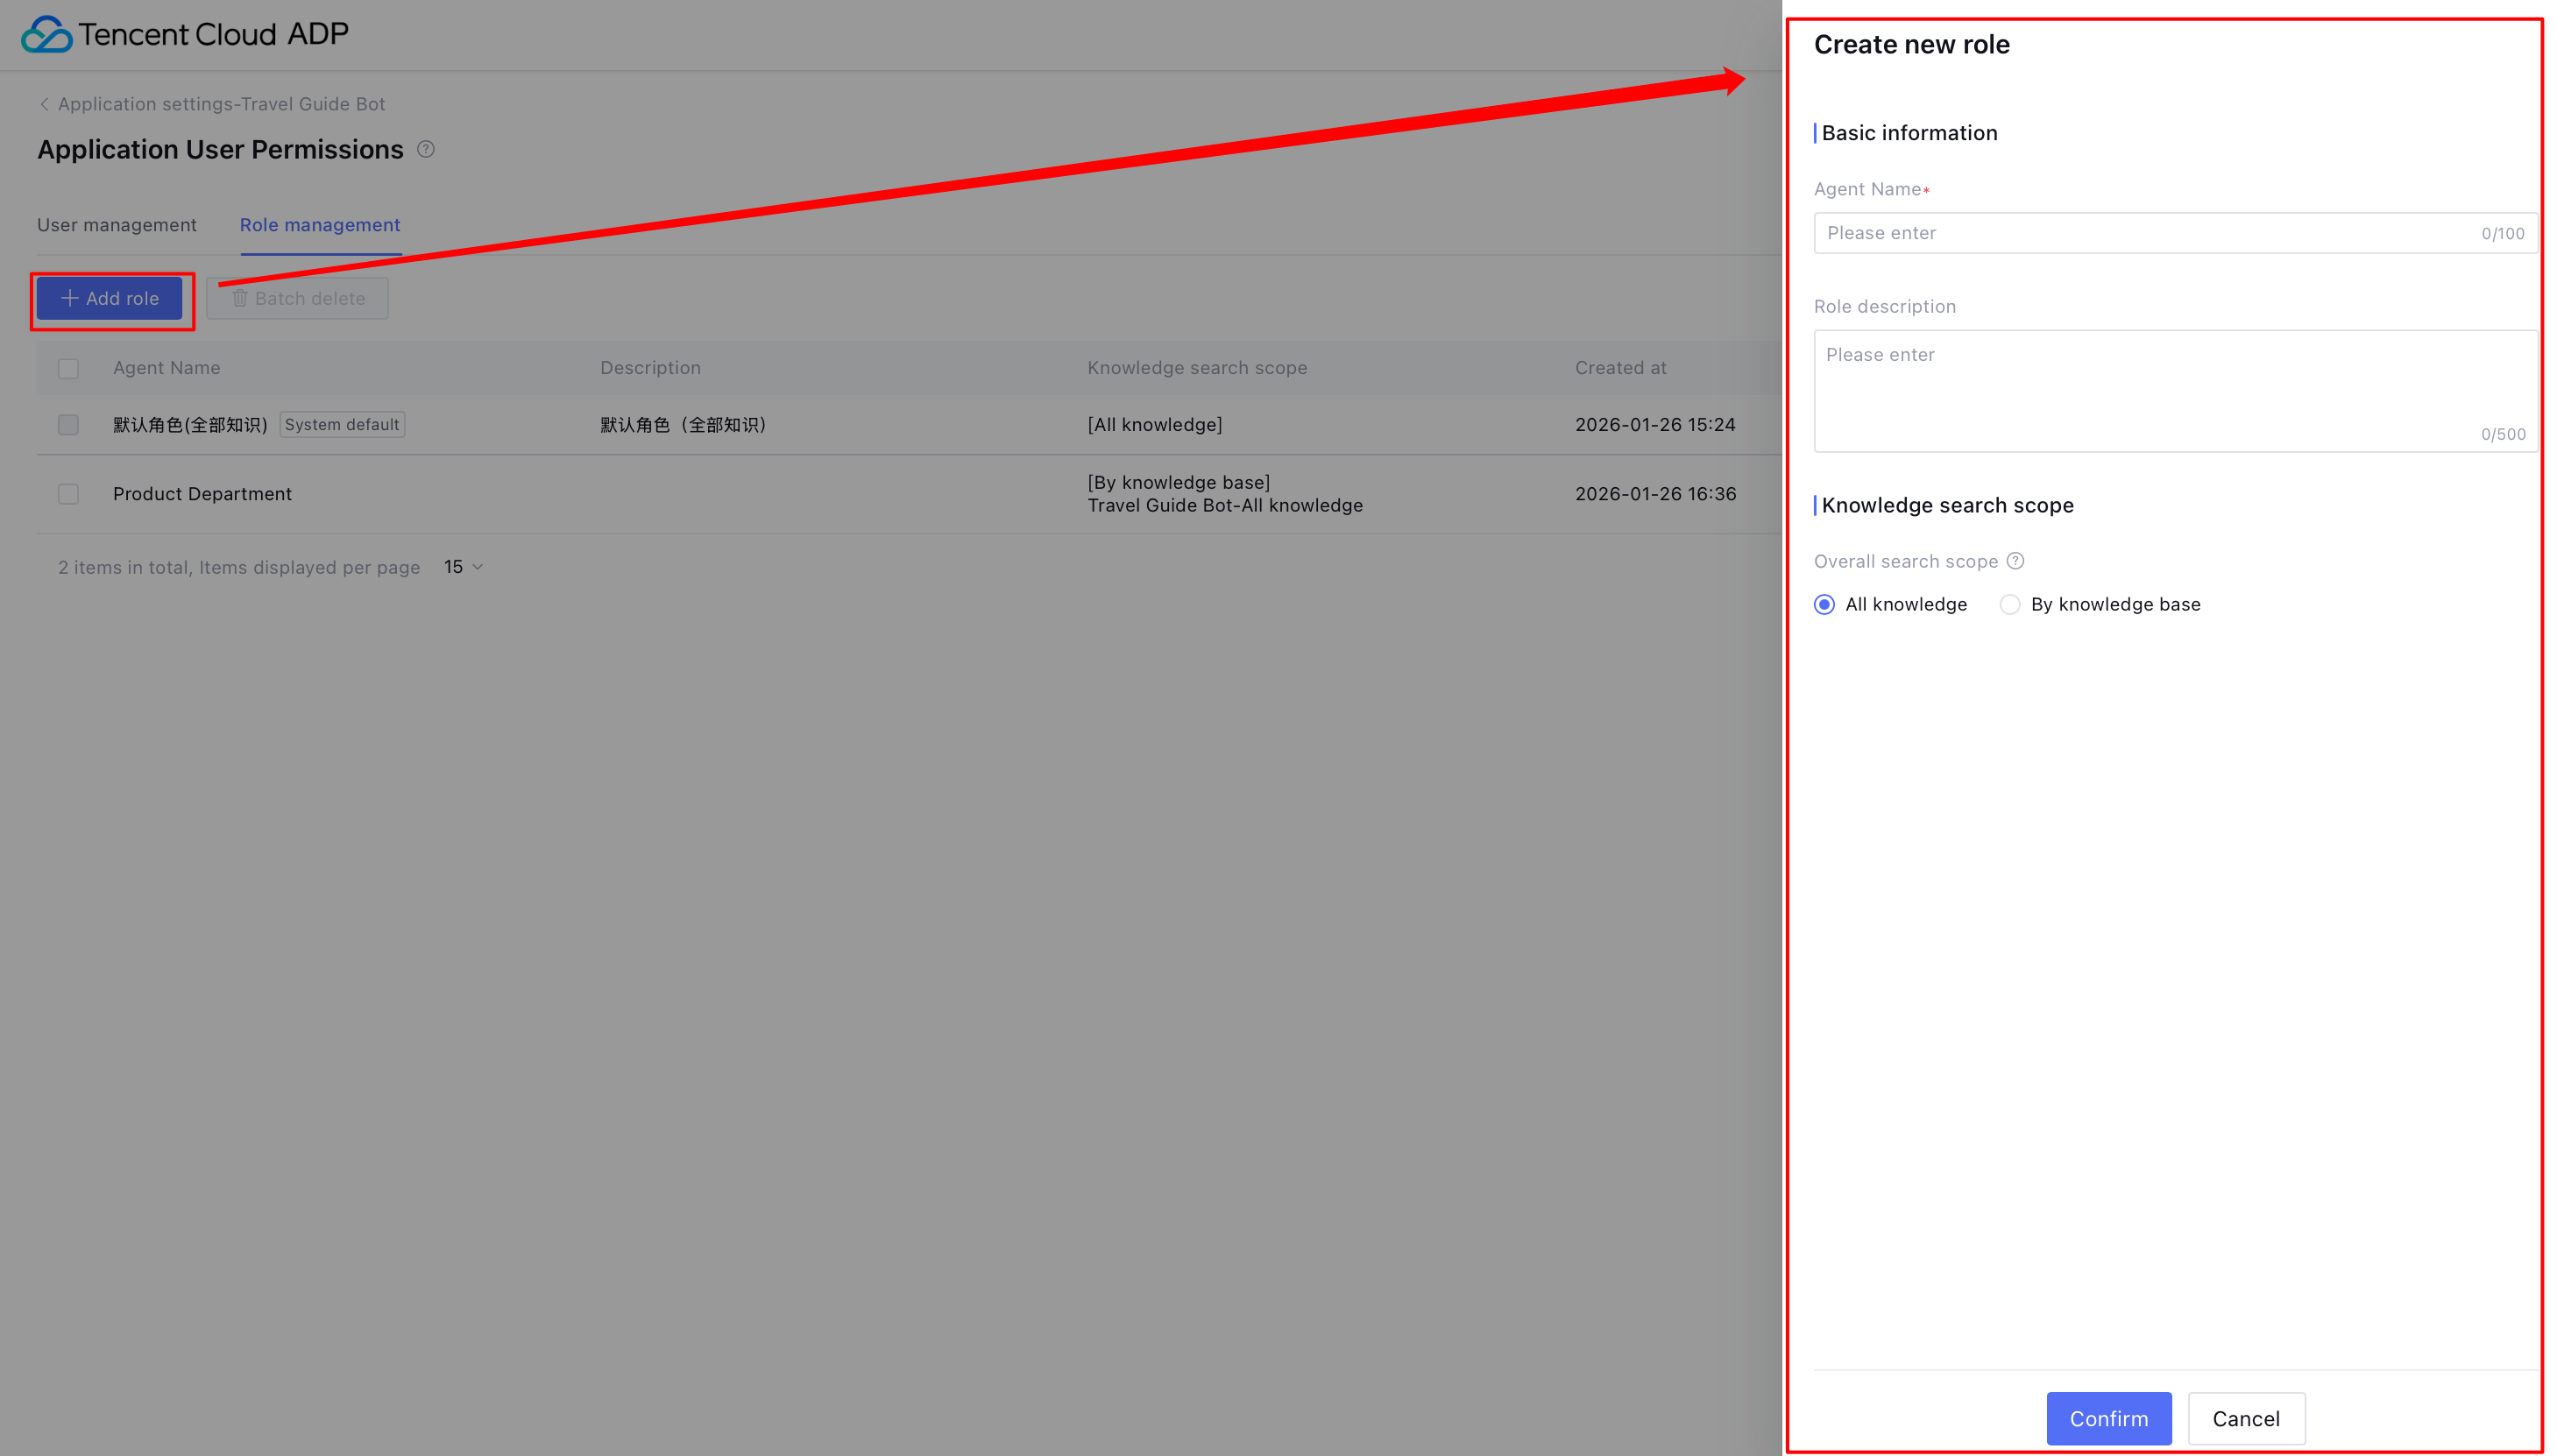Open Application settings-Travel Guide Bot breadcrumb link
2557x1456 pixels.
(221, 104)
